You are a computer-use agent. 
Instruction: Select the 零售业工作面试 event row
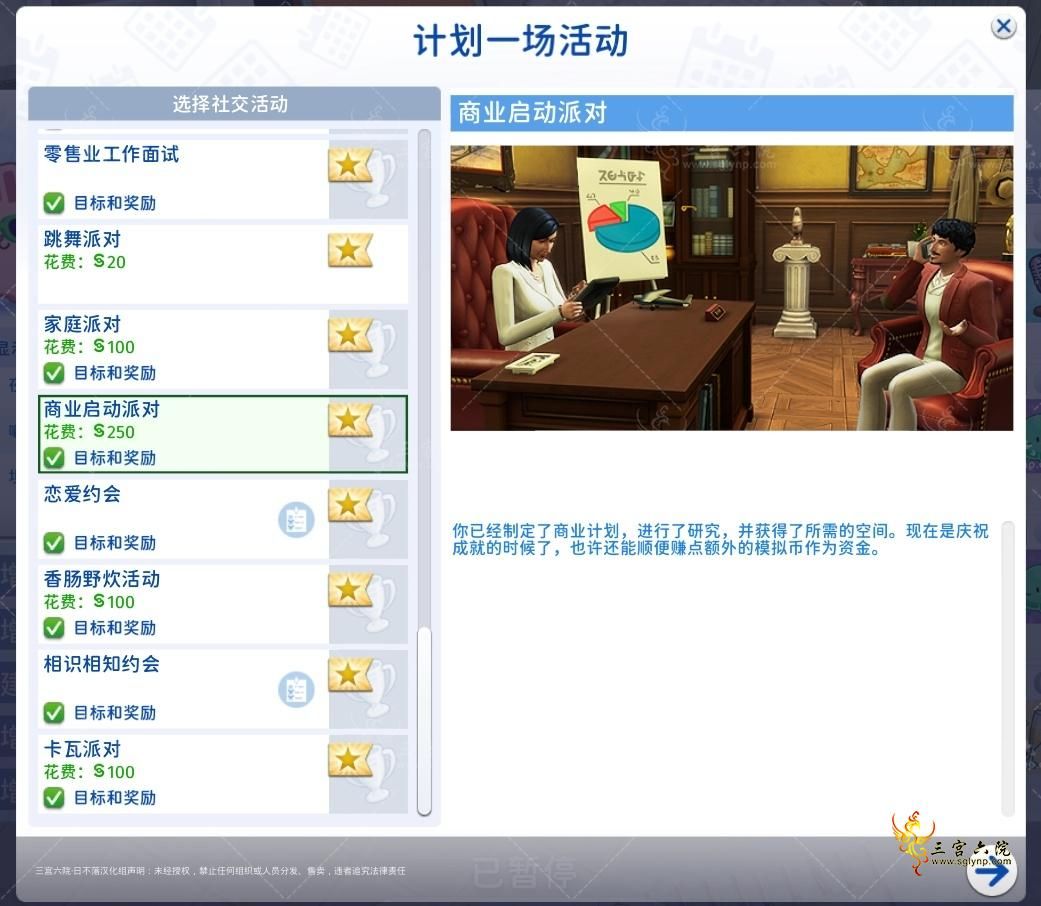[222, 179]
